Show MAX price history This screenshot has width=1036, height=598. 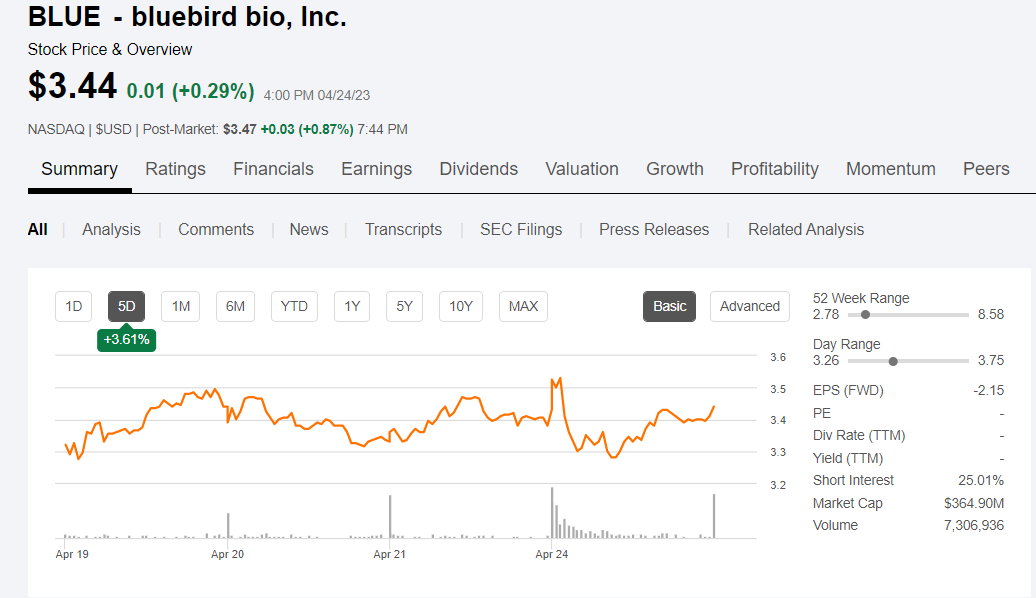pos(523,306)
